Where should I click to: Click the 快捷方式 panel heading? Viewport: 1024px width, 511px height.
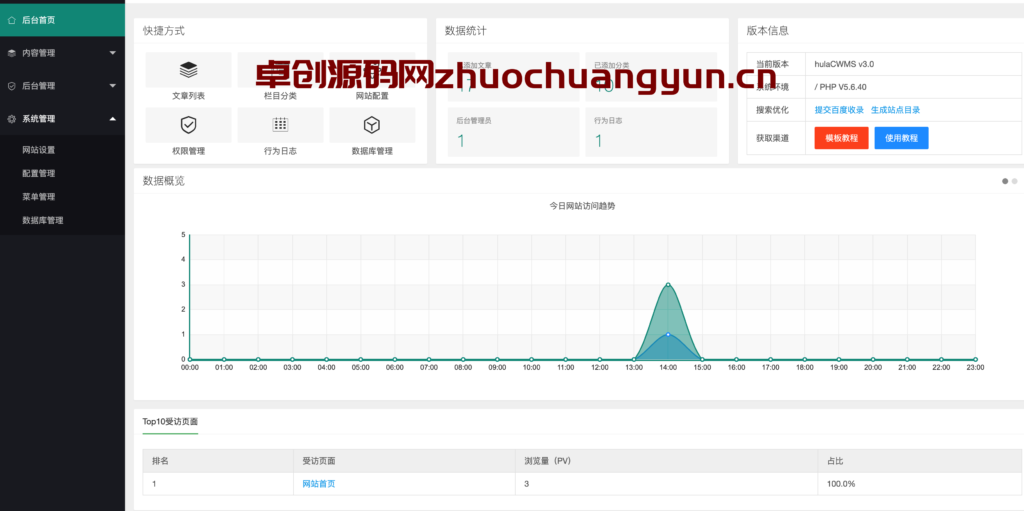(x=164, y=31)
